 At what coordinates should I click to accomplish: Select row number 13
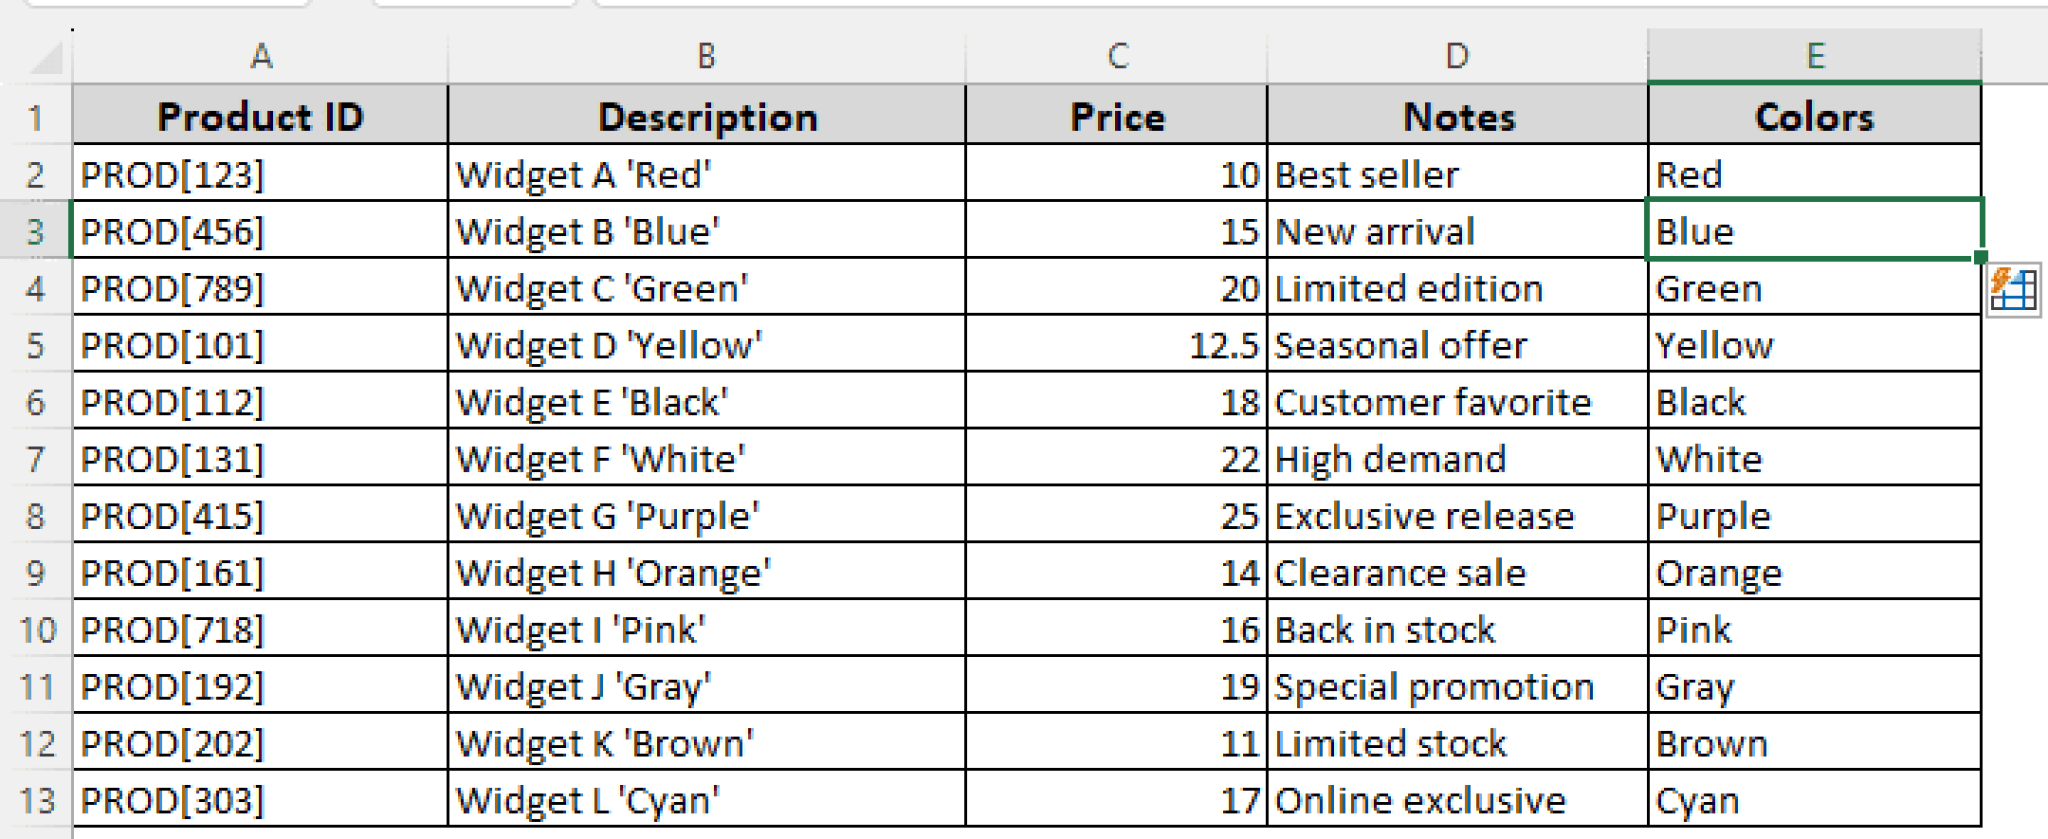pyautogui.click(x=38, y=799)
